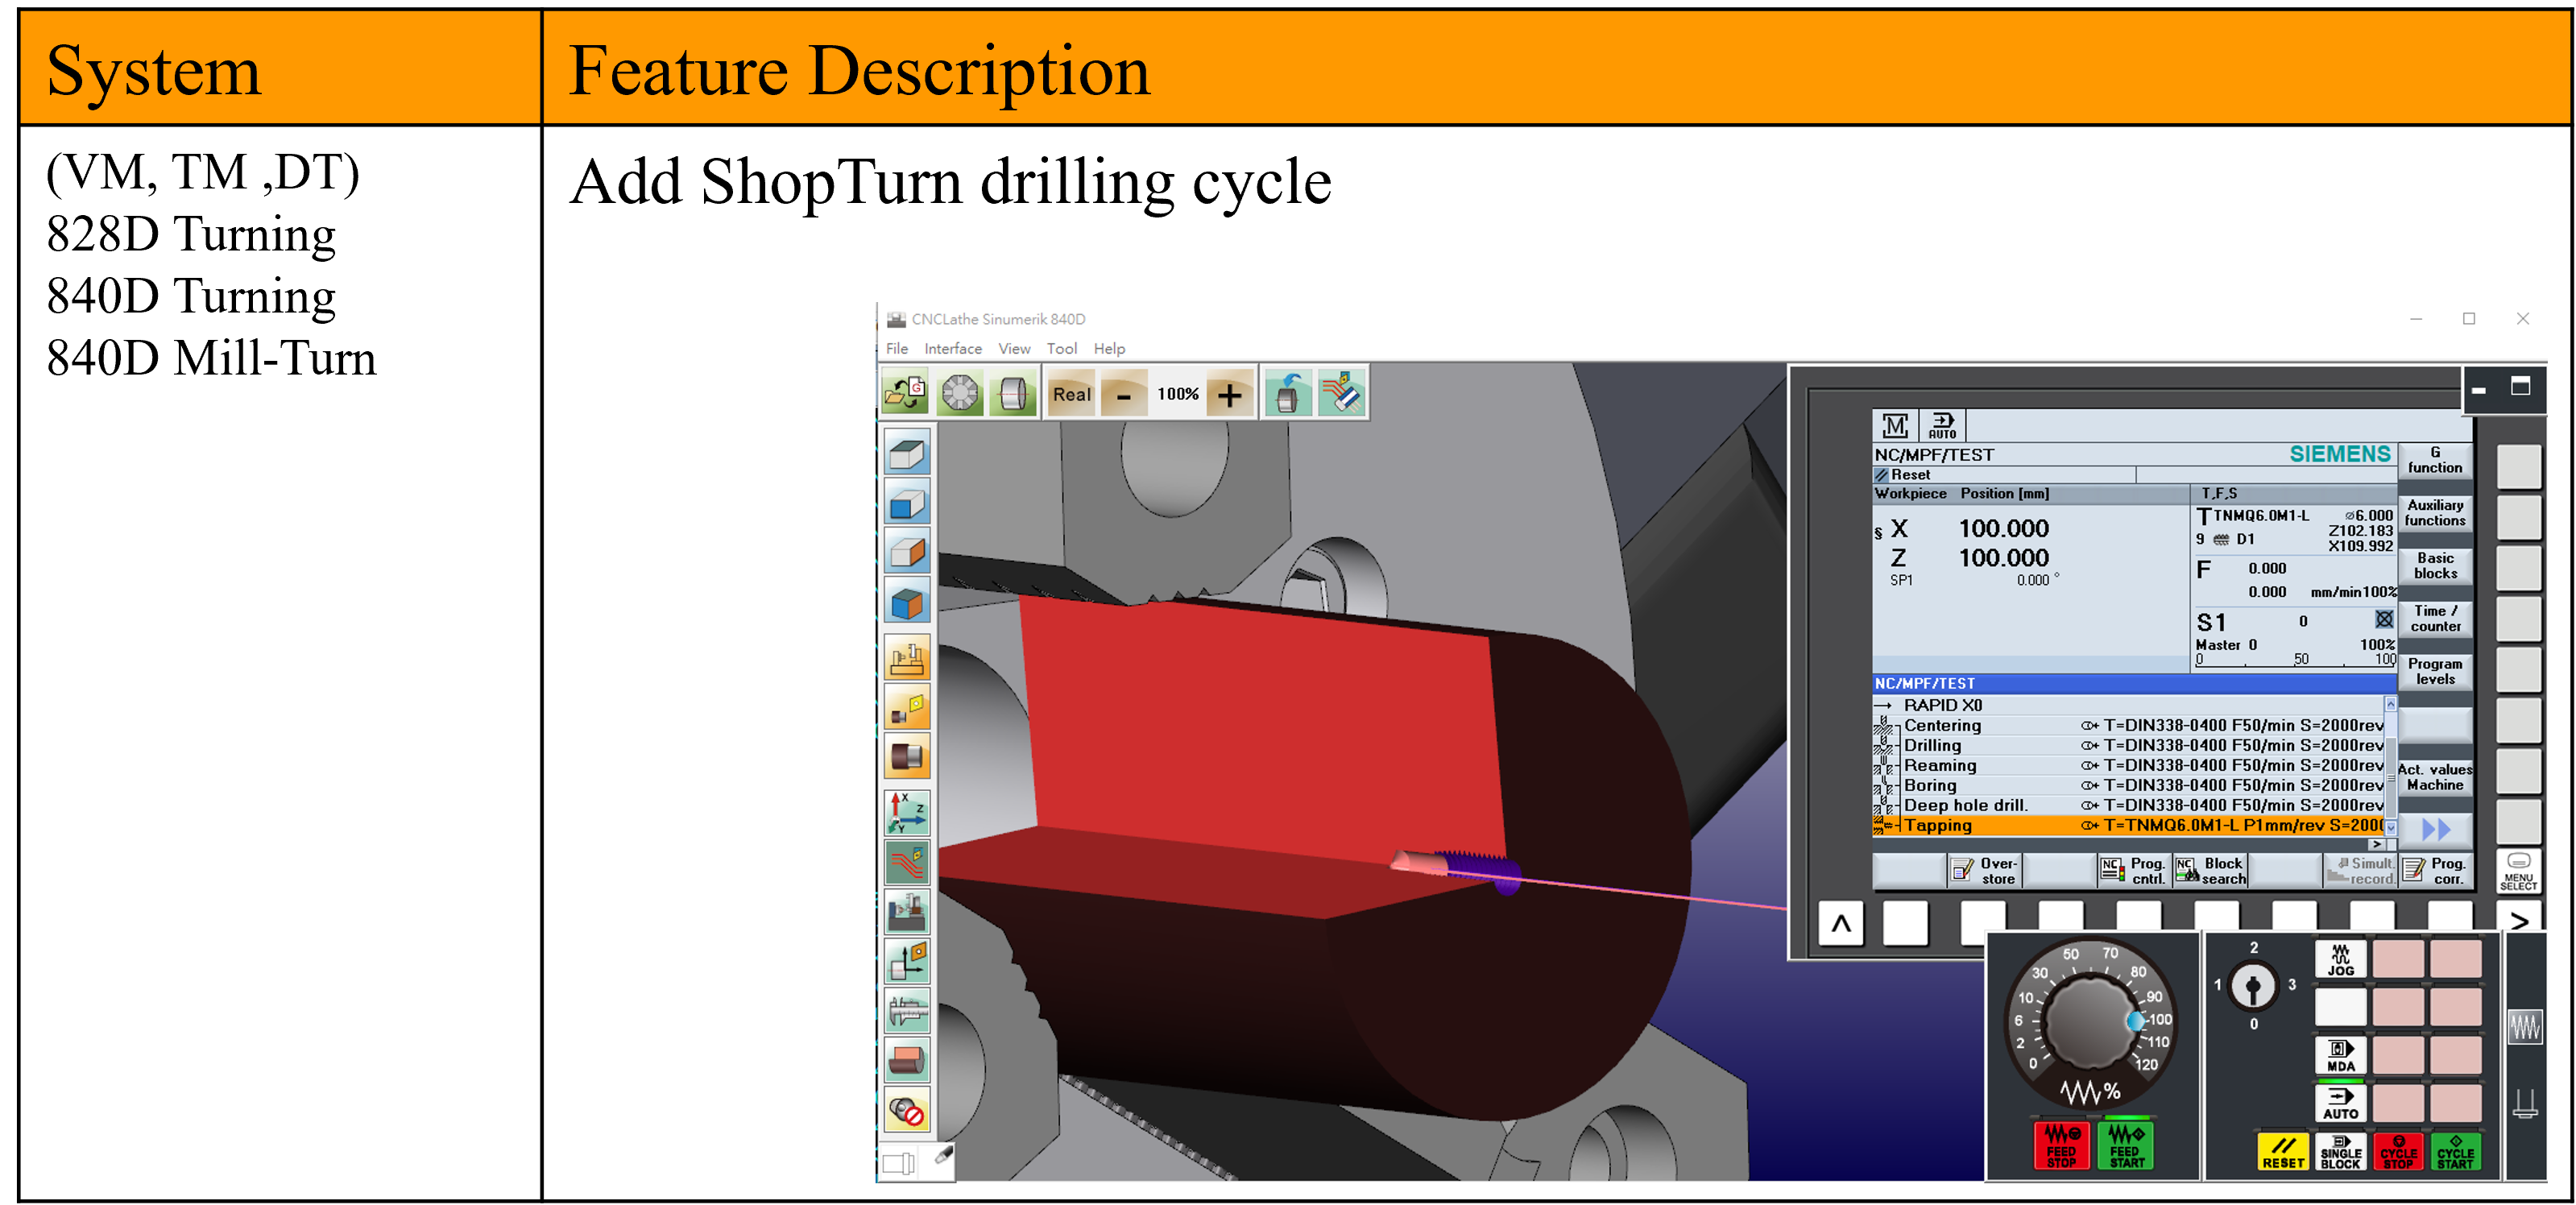Click the reset workpiece icon with blue arrow
Screen dimensions: 2576x1205
pos(1288,393)
